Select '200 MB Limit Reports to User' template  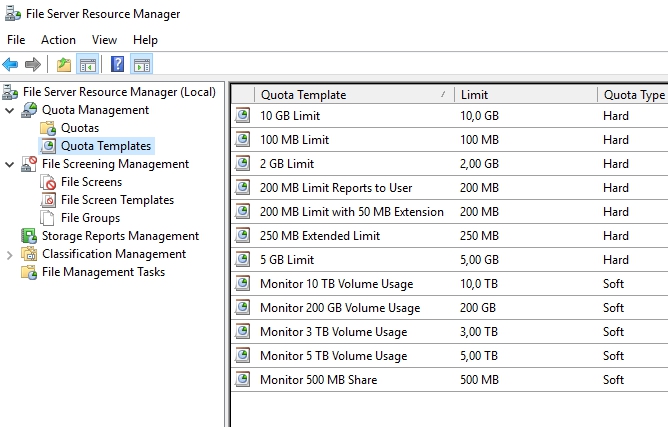pyautogui.click(x=336, y=188)
